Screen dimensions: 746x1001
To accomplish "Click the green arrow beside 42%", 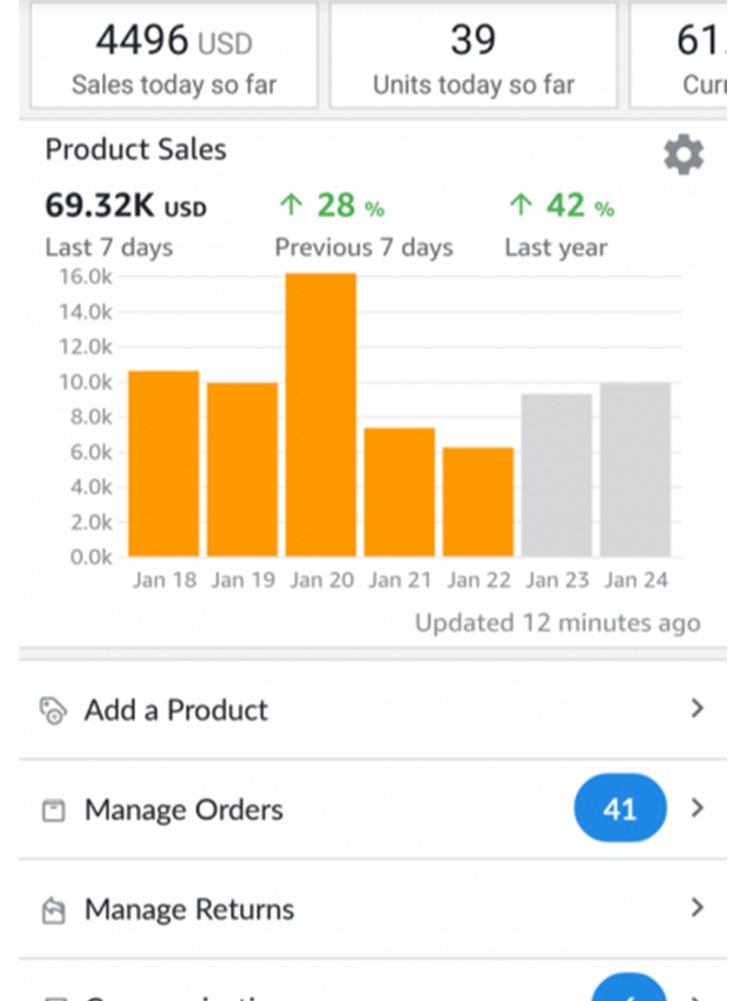I will click(x=521, y=205).
